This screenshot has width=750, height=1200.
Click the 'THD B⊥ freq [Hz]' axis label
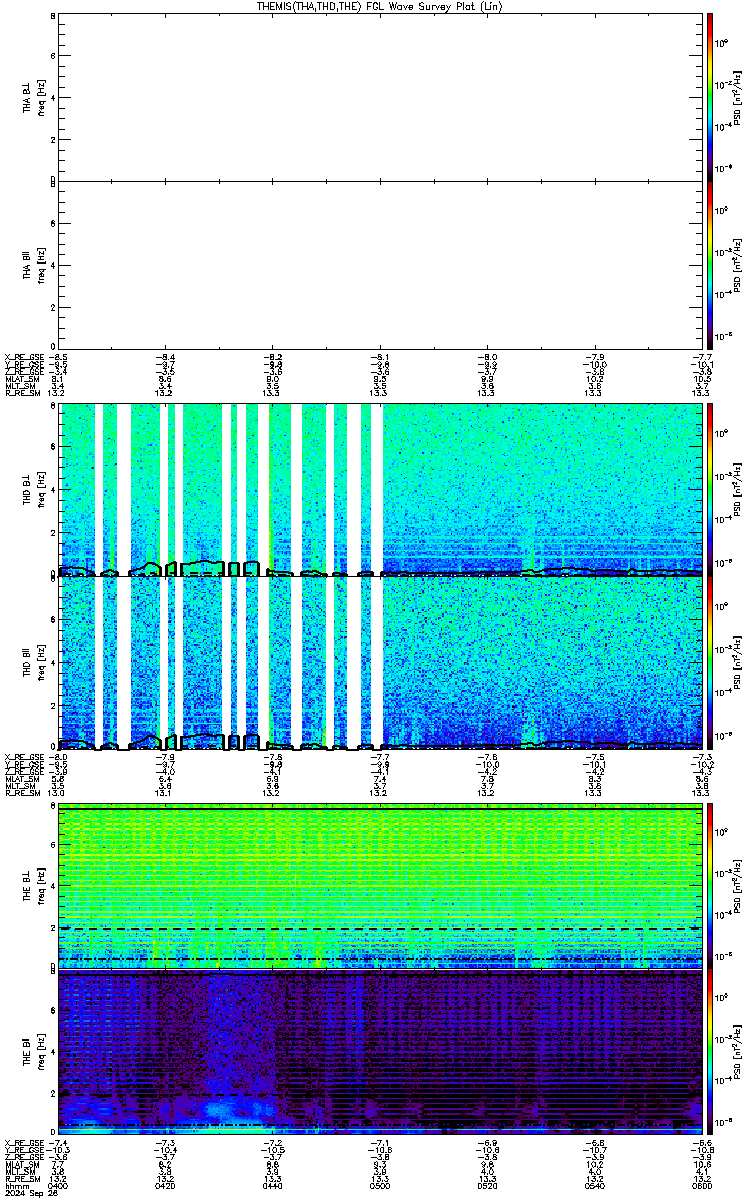[x=33, y=489]
